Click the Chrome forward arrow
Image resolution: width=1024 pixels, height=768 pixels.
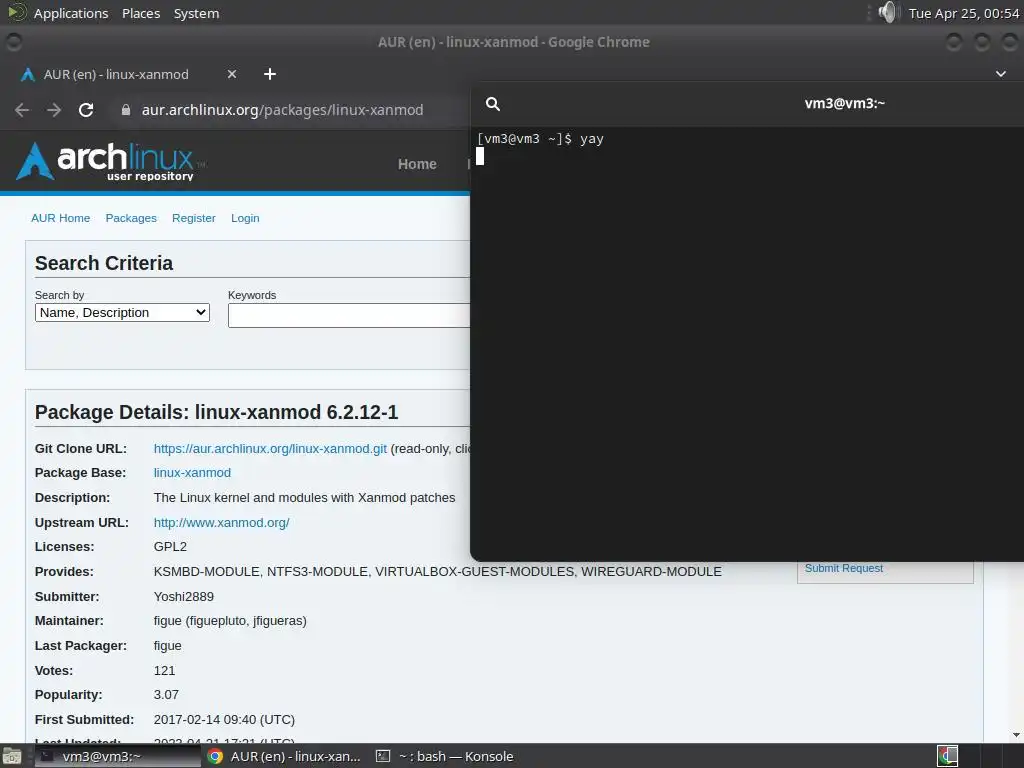pos(54,110)
